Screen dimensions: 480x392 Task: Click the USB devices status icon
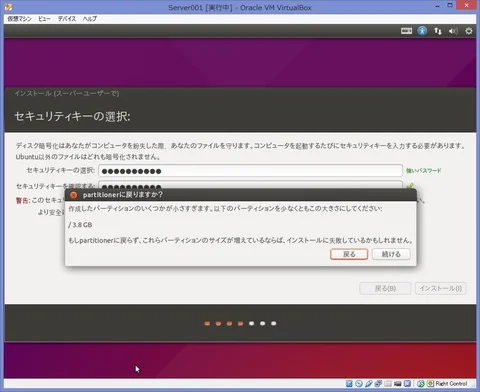pyautogui.click(x=368, y=384)
